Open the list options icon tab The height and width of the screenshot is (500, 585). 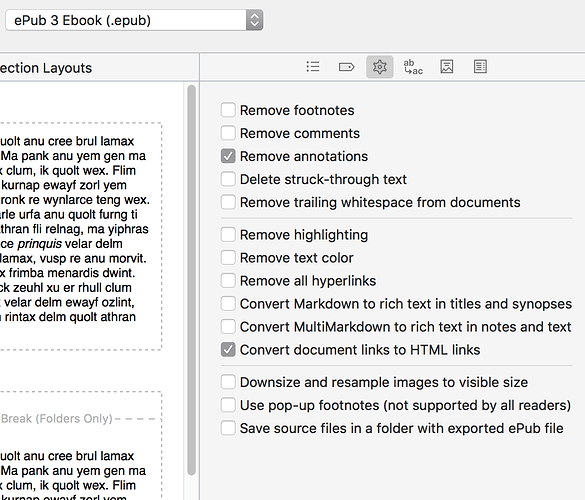tap(313, 67)
